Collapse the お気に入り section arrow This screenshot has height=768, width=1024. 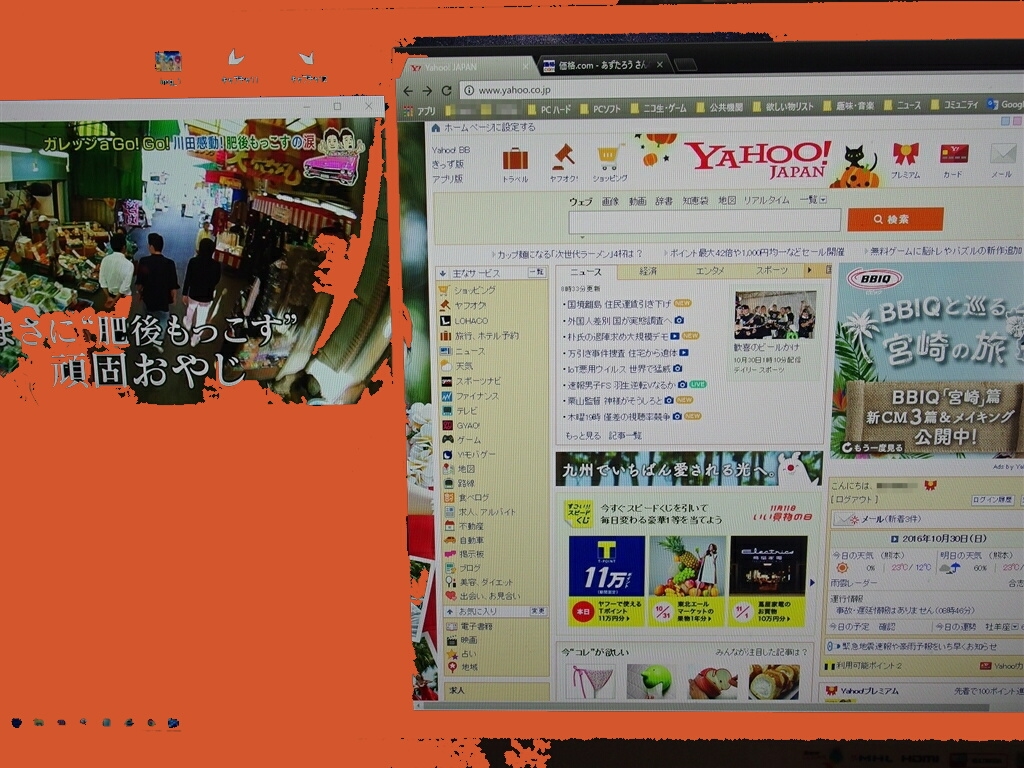[449, 612]
